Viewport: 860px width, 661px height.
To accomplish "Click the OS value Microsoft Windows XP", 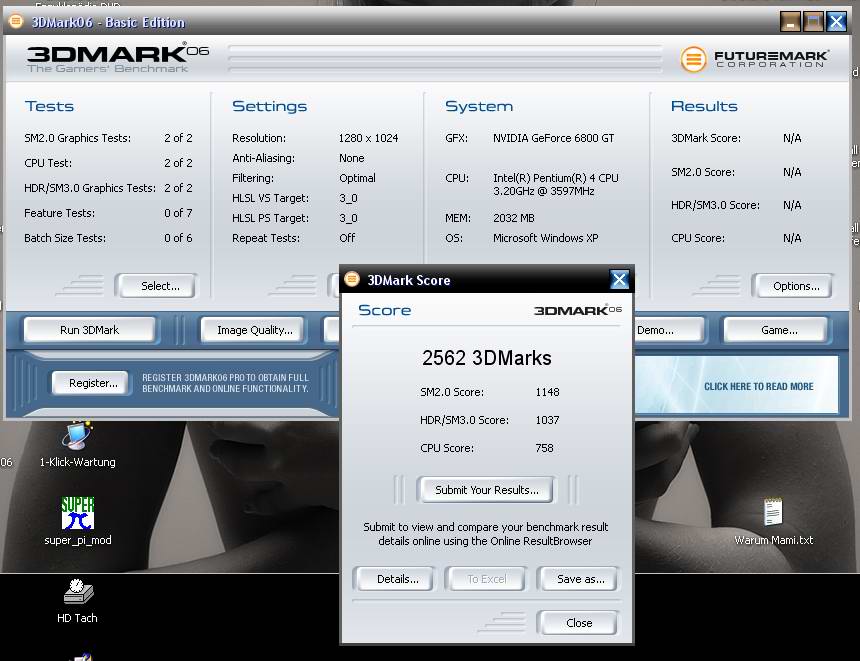I will coord(545,238).
